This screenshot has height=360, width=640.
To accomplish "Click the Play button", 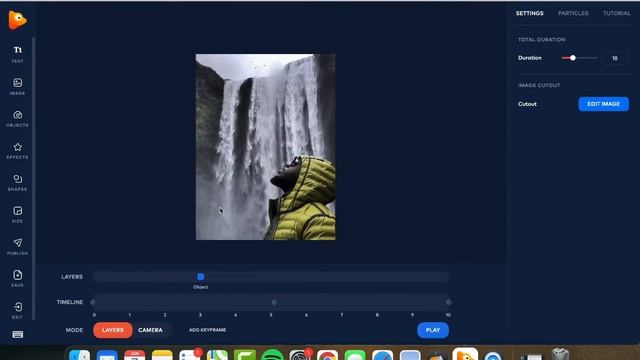I will [433, 330].
